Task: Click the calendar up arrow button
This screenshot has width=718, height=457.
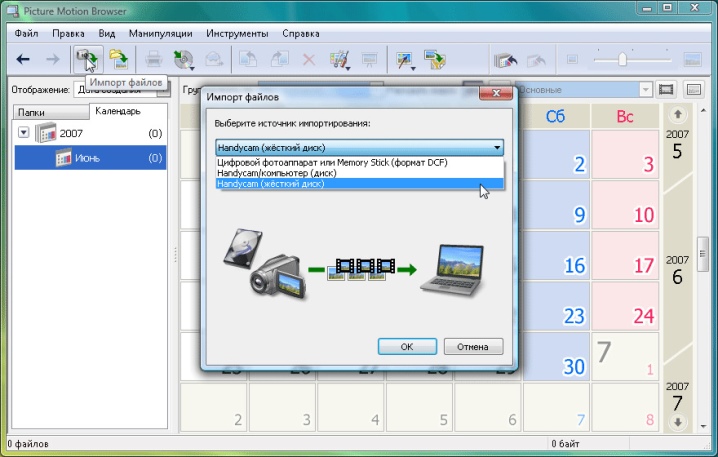Action: click(678, 114)
